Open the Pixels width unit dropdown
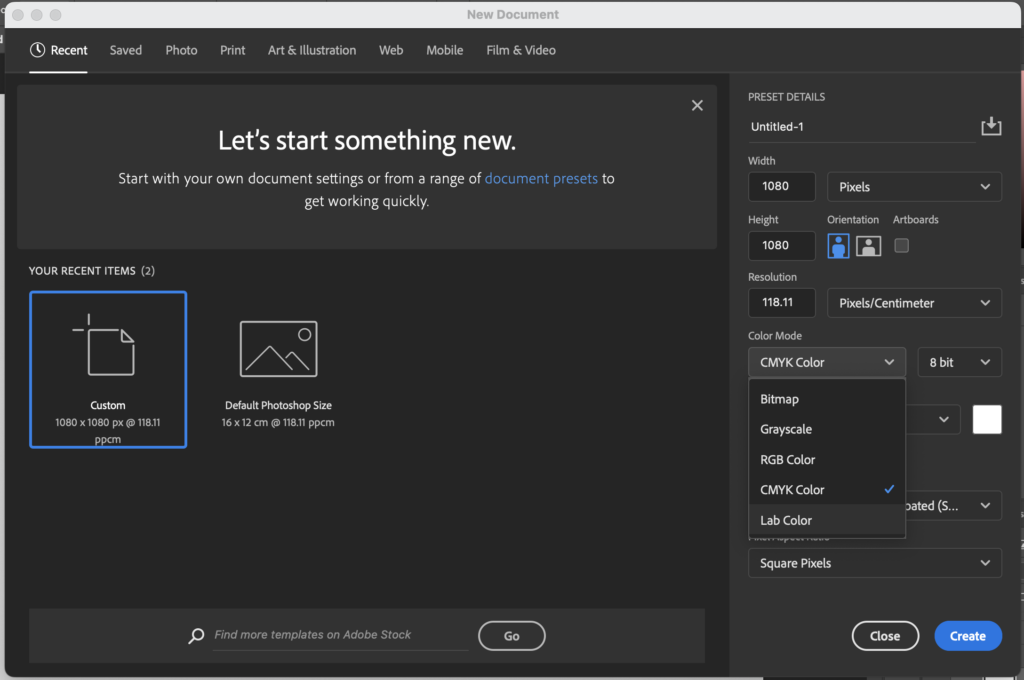 point(914,186)
